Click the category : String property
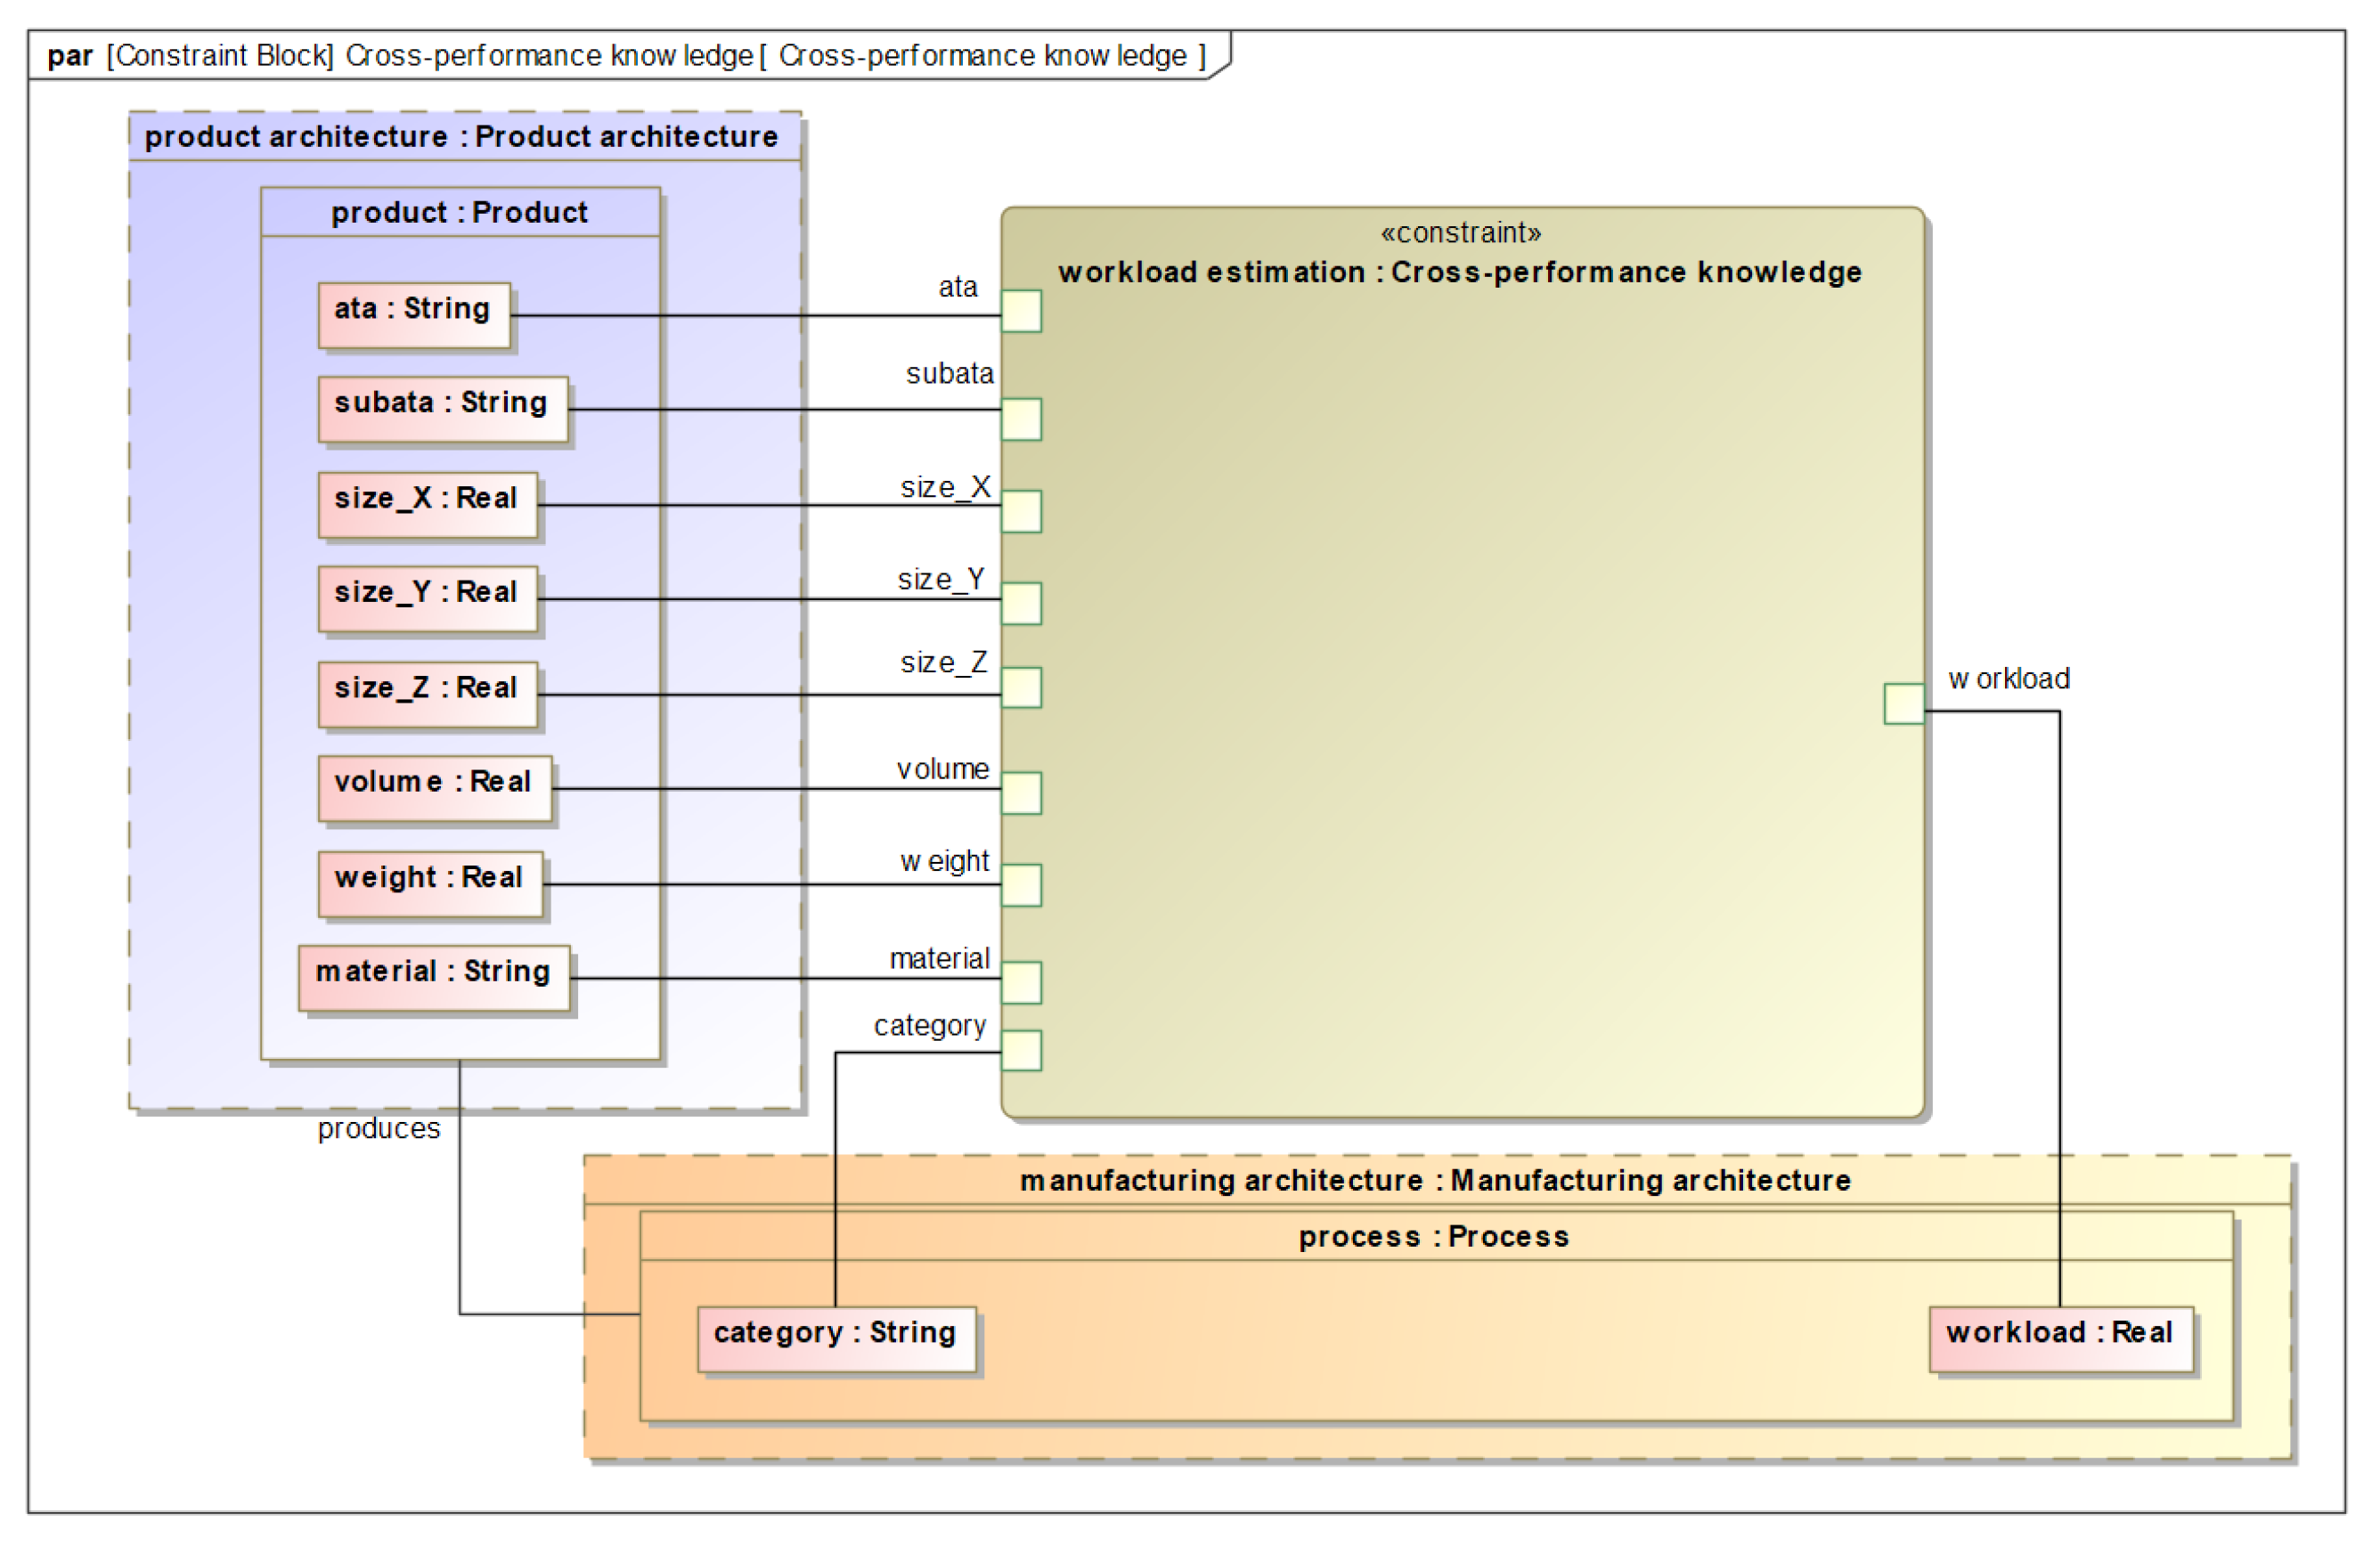Image resolution: width=2380 pixels, height=1545 pixels. click(836, 1338)
